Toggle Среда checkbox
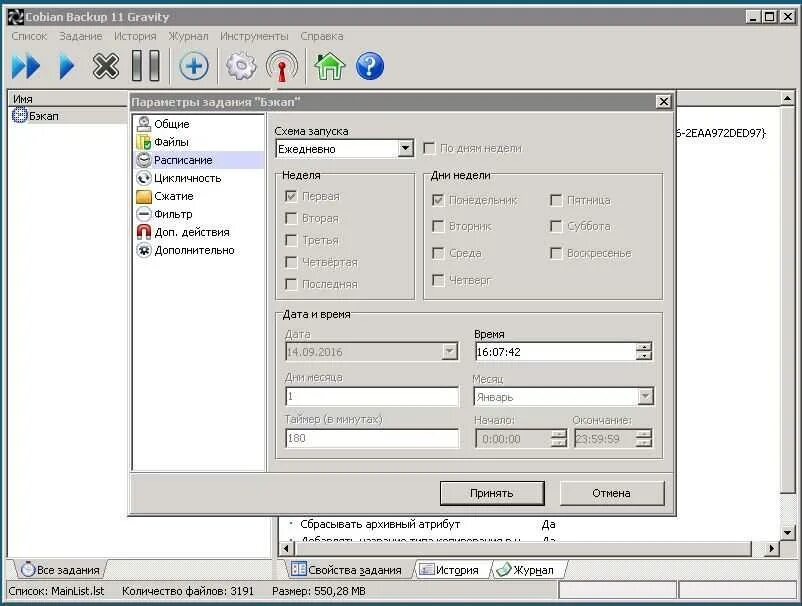 click(x=438, y=253)
